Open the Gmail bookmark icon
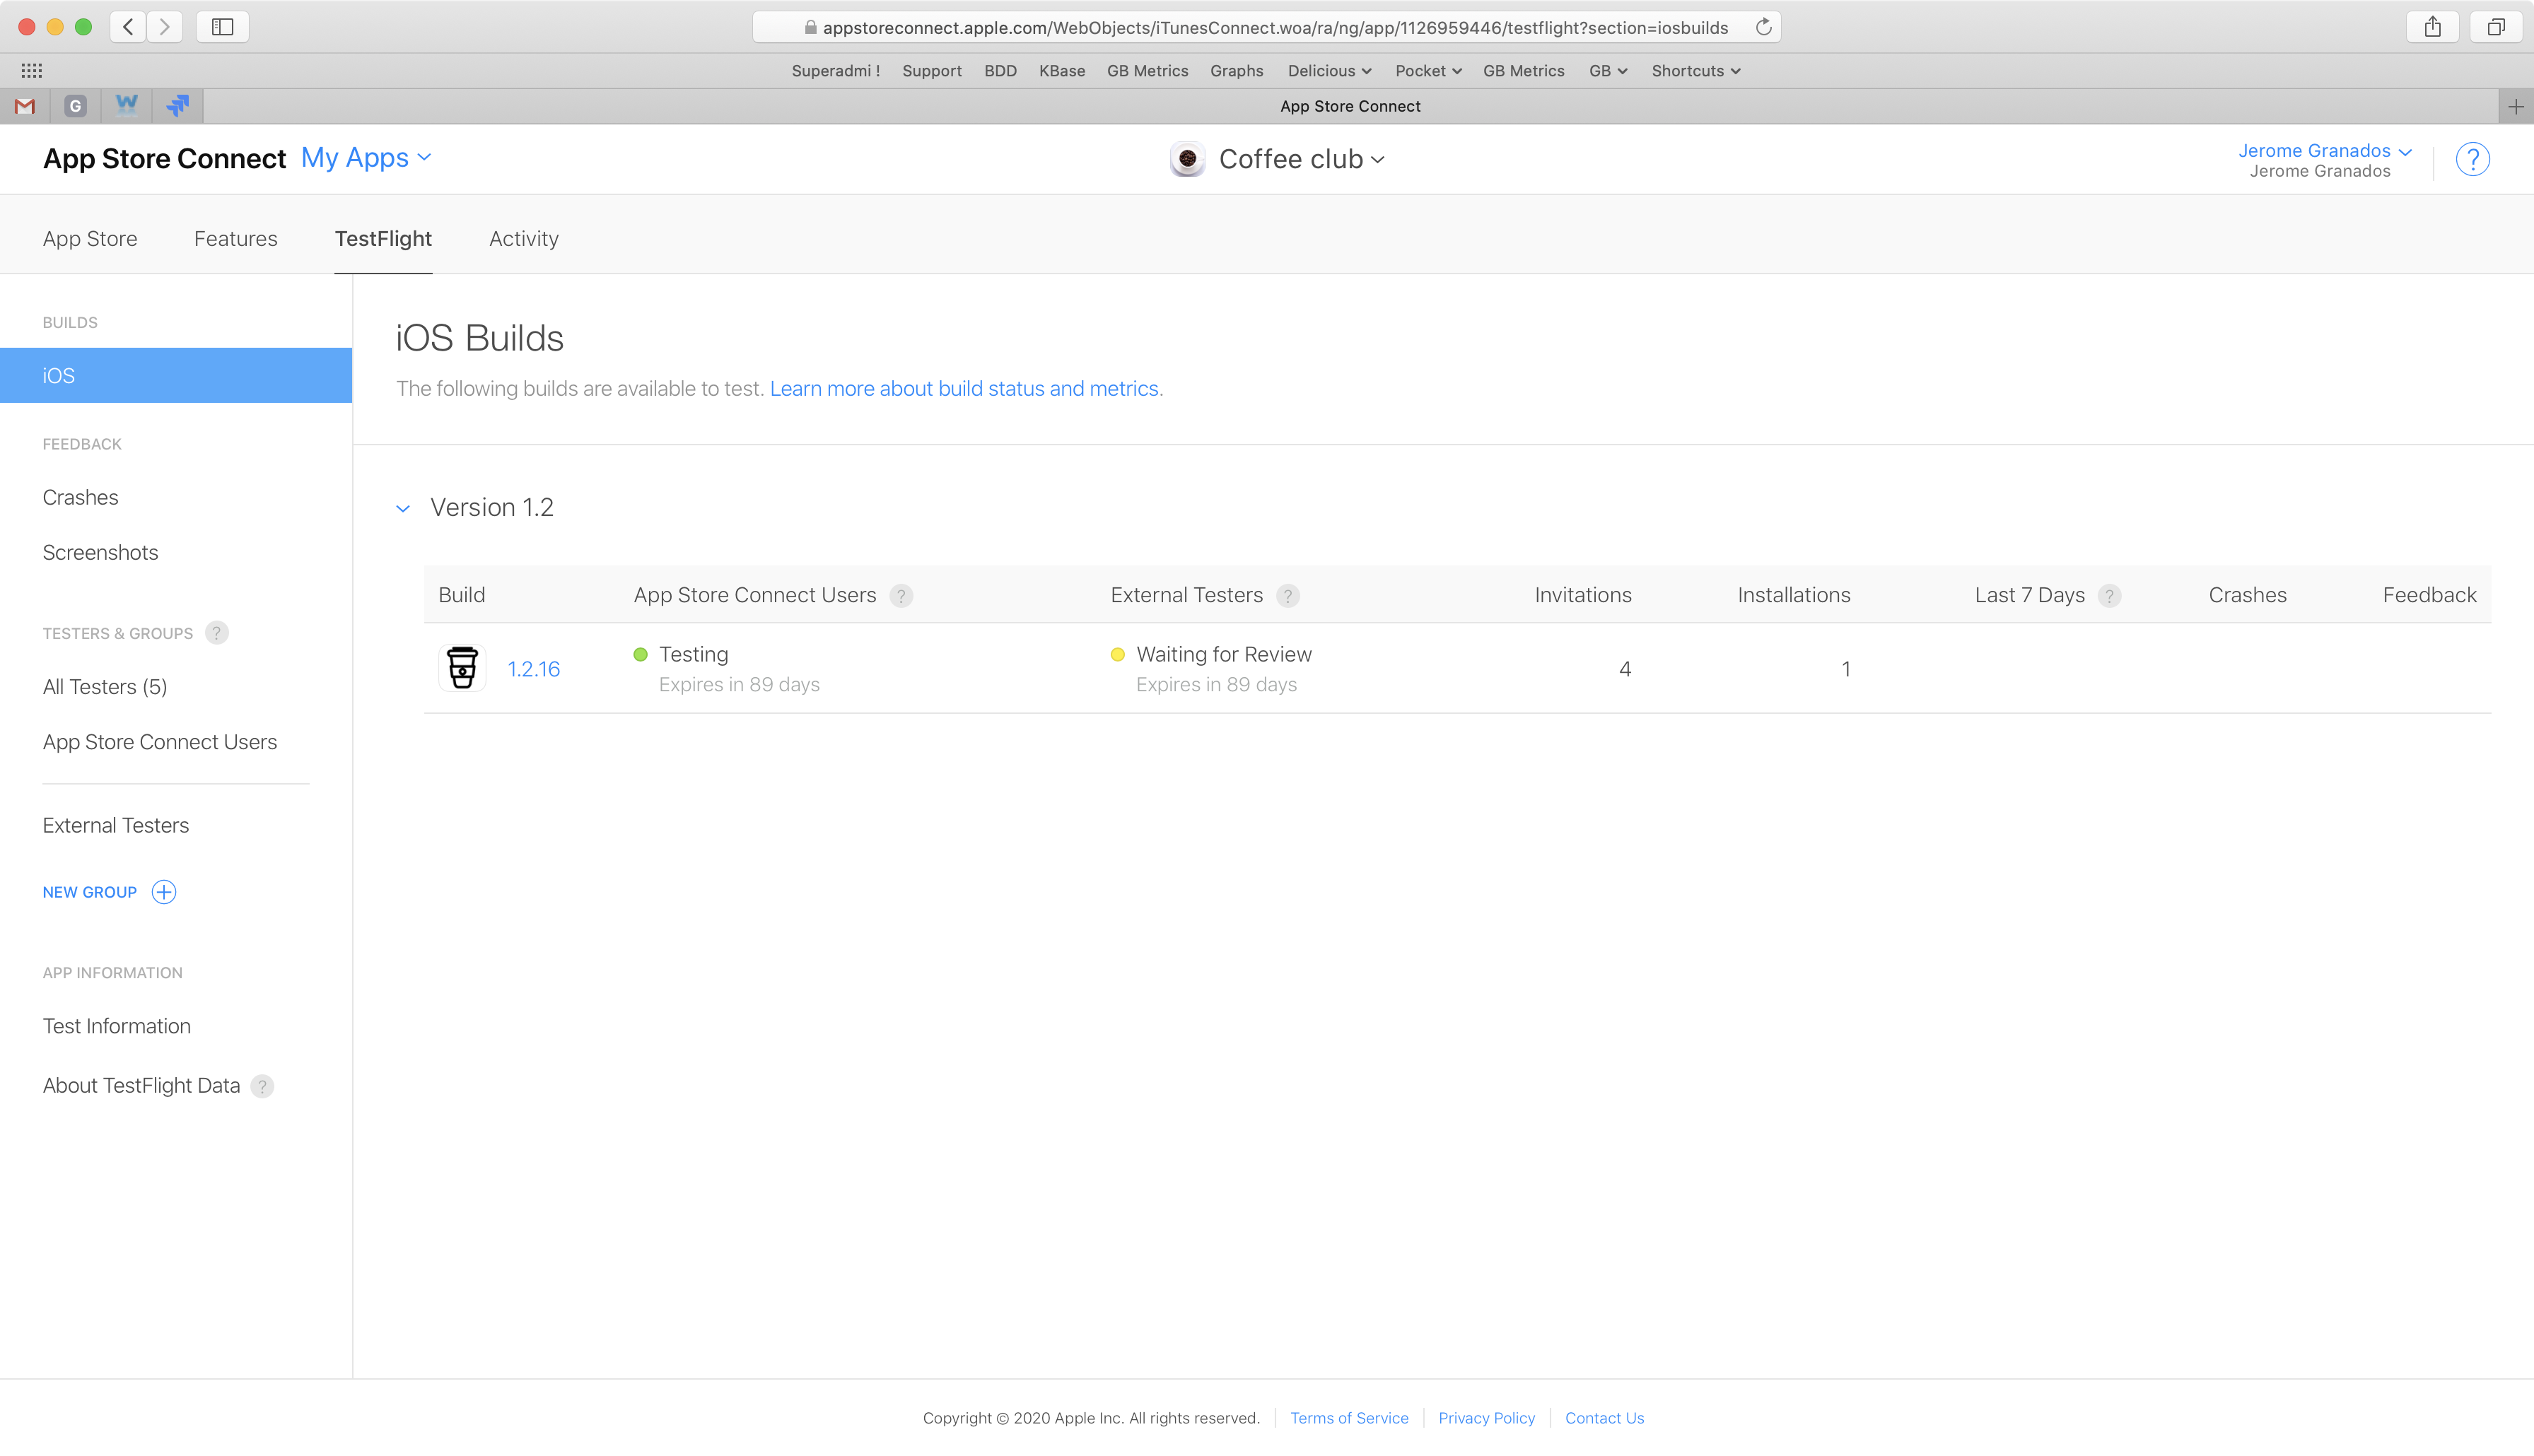 coord(23,106)
